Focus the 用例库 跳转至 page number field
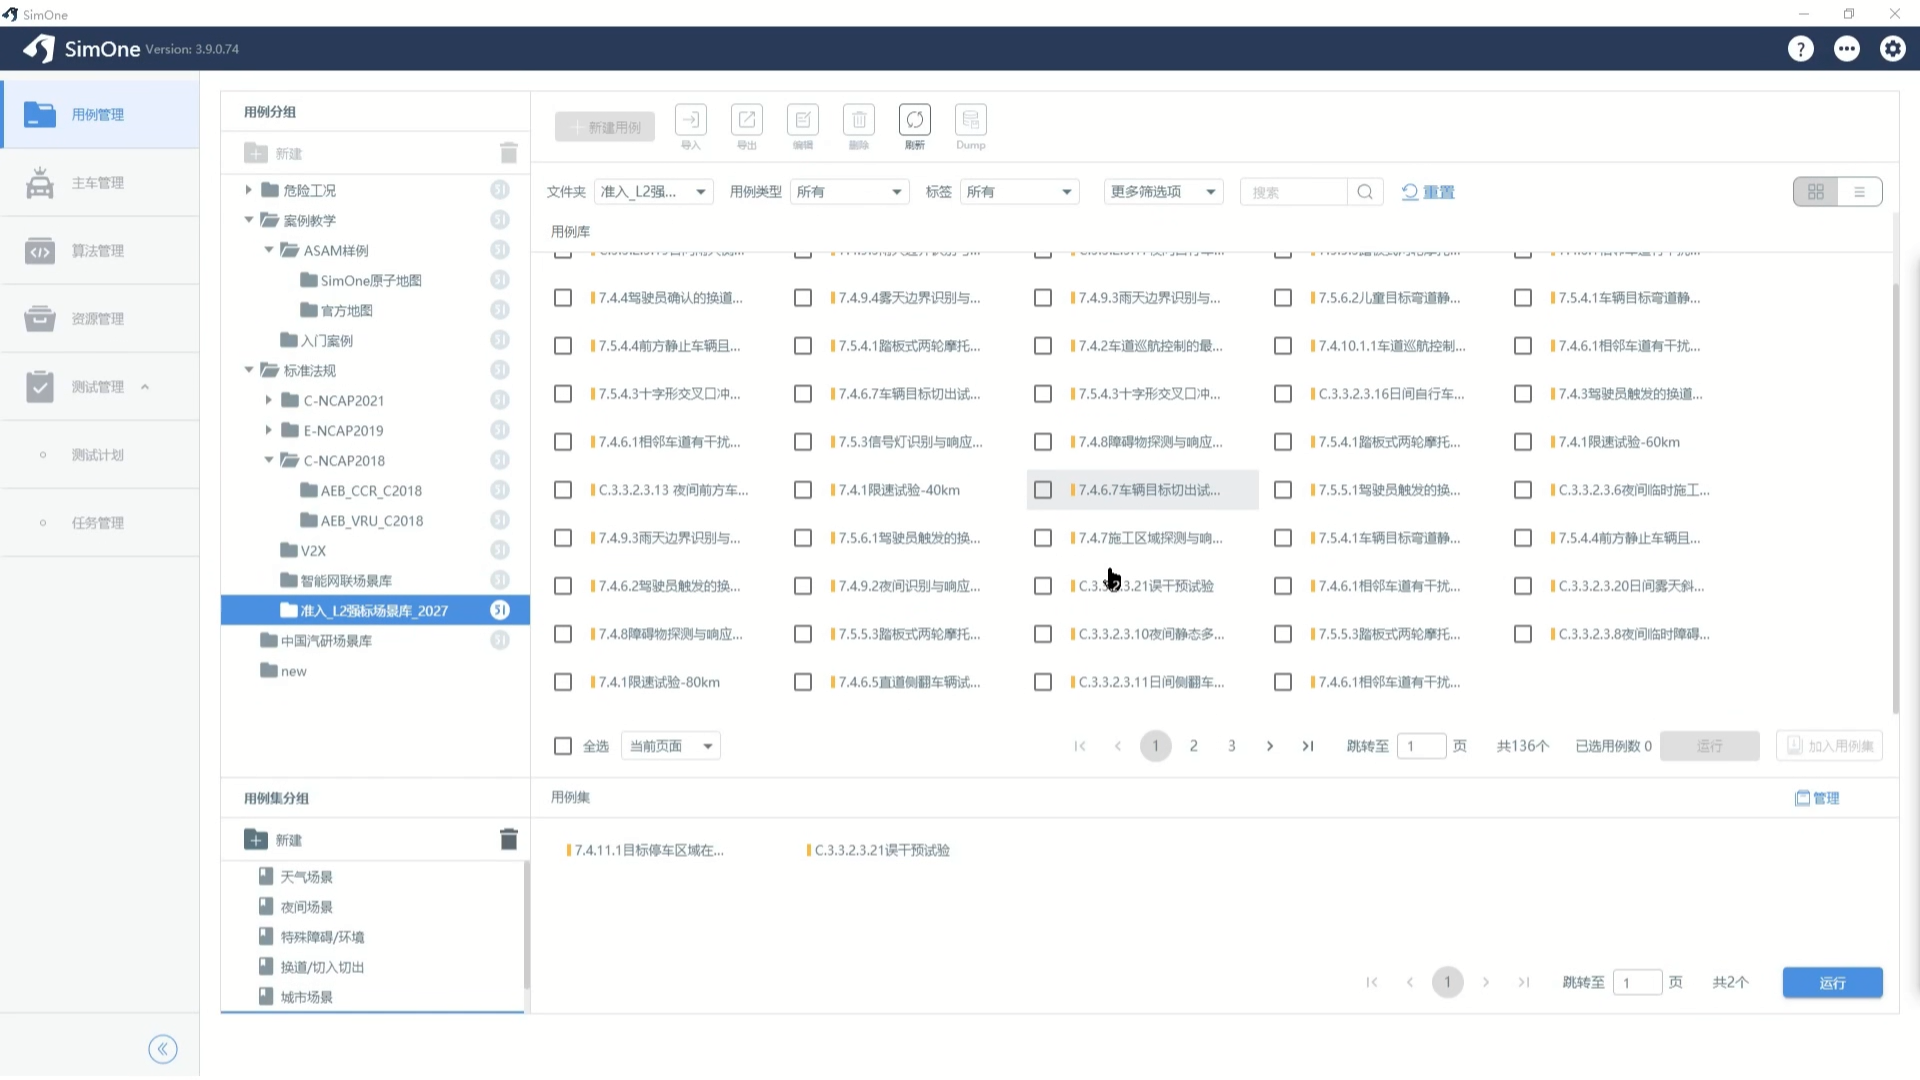Screen dimensions: 1920x1080 coord(1421,746)
